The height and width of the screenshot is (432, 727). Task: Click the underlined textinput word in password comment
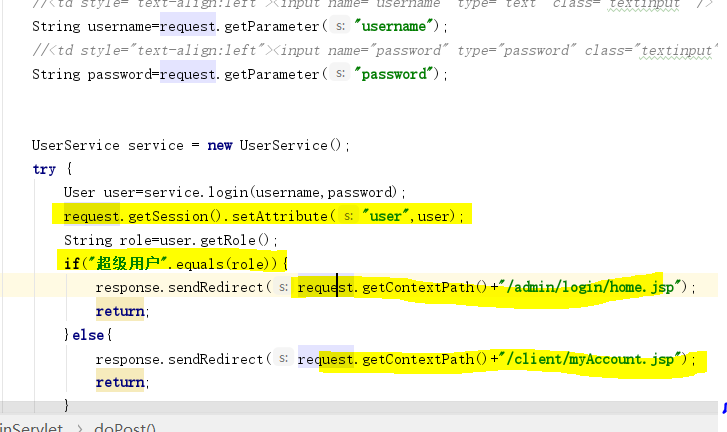tap(677, 51)
